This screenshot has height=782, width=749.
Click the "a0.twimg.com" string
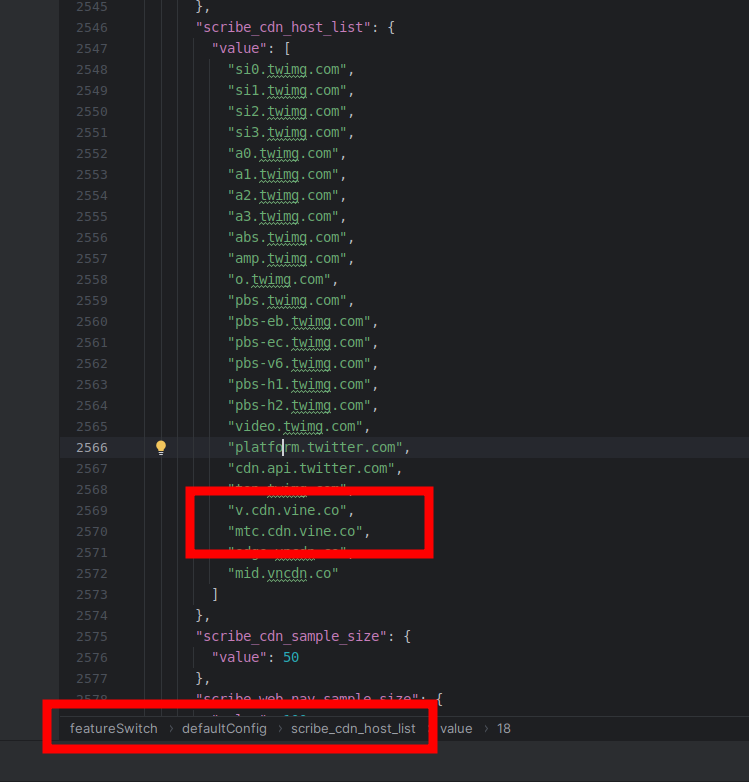[x=283, y=153]
